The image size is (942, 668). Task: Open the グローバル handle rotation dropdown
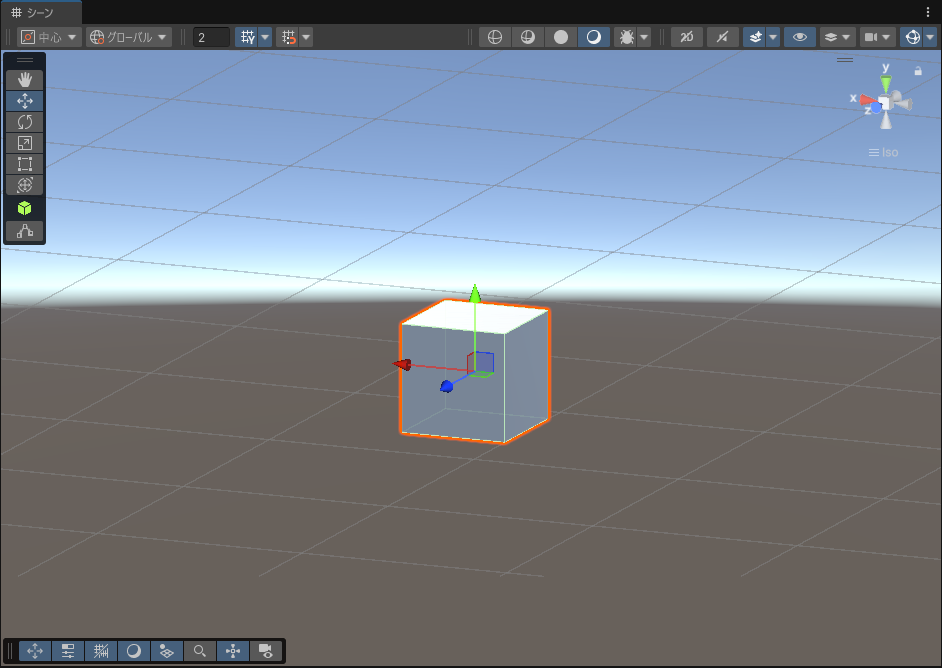pos(129,37)
